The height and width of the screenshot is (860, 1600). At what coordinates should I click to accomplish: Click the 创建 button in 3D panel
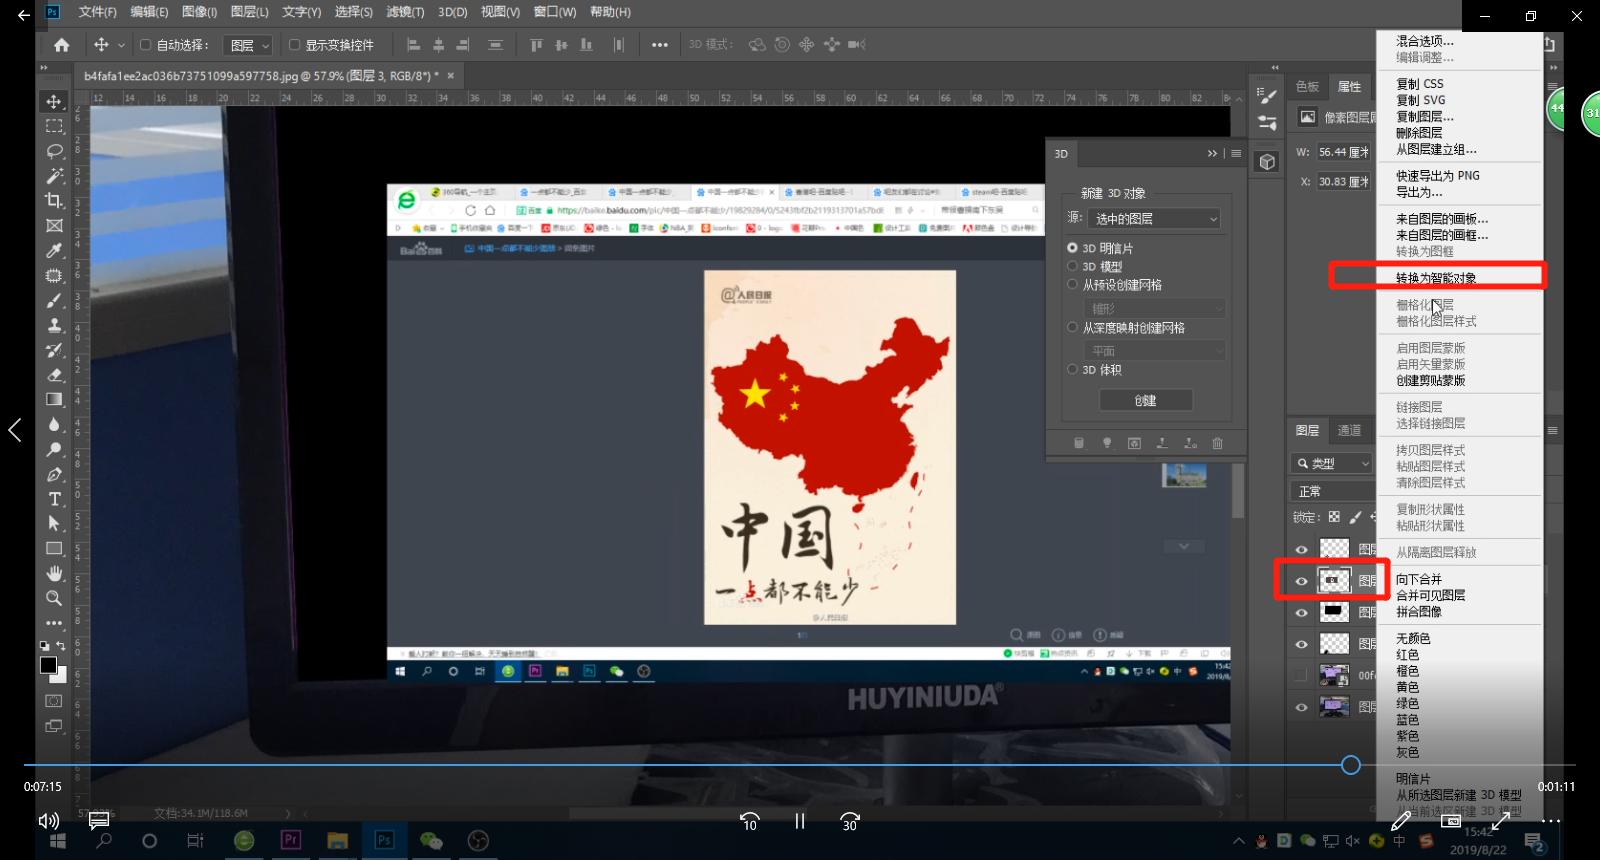[1146, 400]
